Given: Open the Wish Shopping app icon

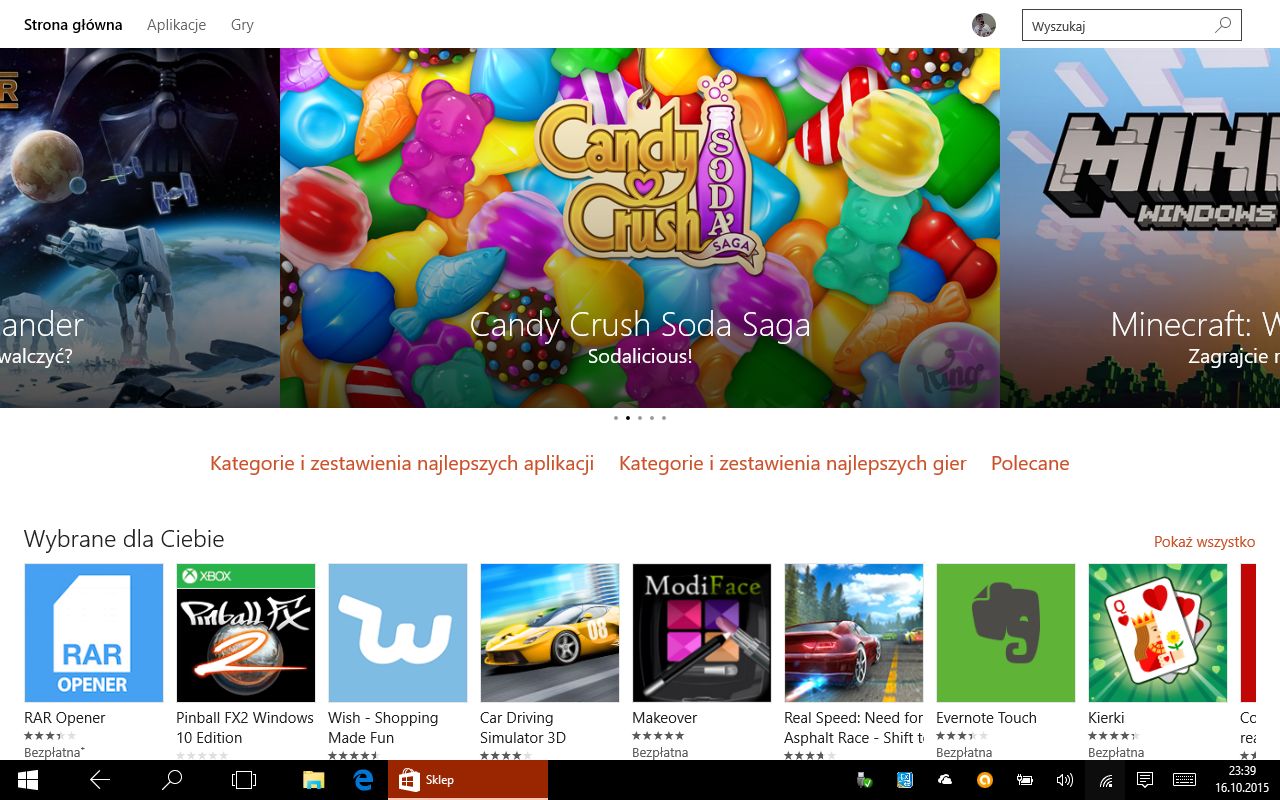Looking at the screenshot, I should pyautogui.click(x=398, y=633).
